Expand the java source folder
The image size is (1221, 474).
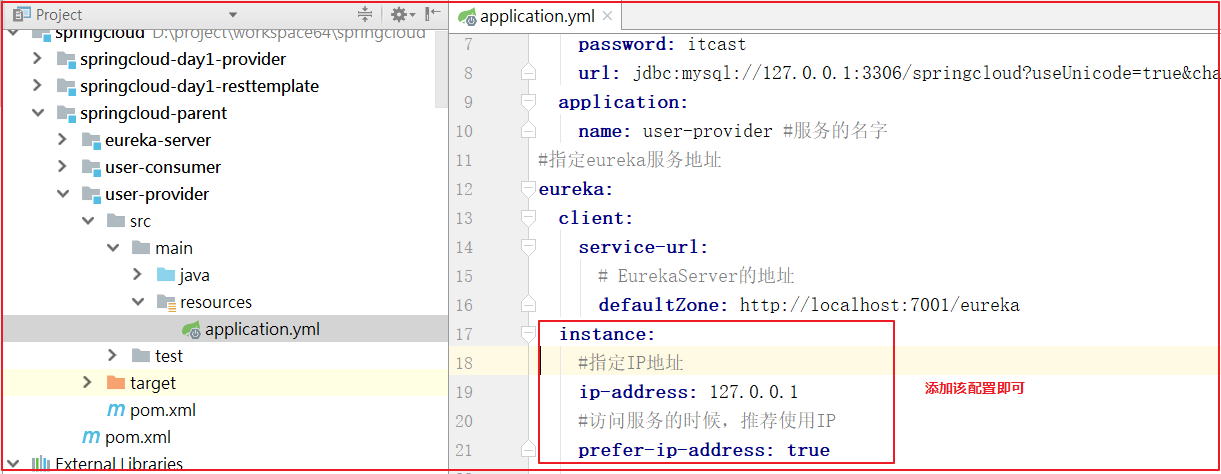click(x=137, y=275)
